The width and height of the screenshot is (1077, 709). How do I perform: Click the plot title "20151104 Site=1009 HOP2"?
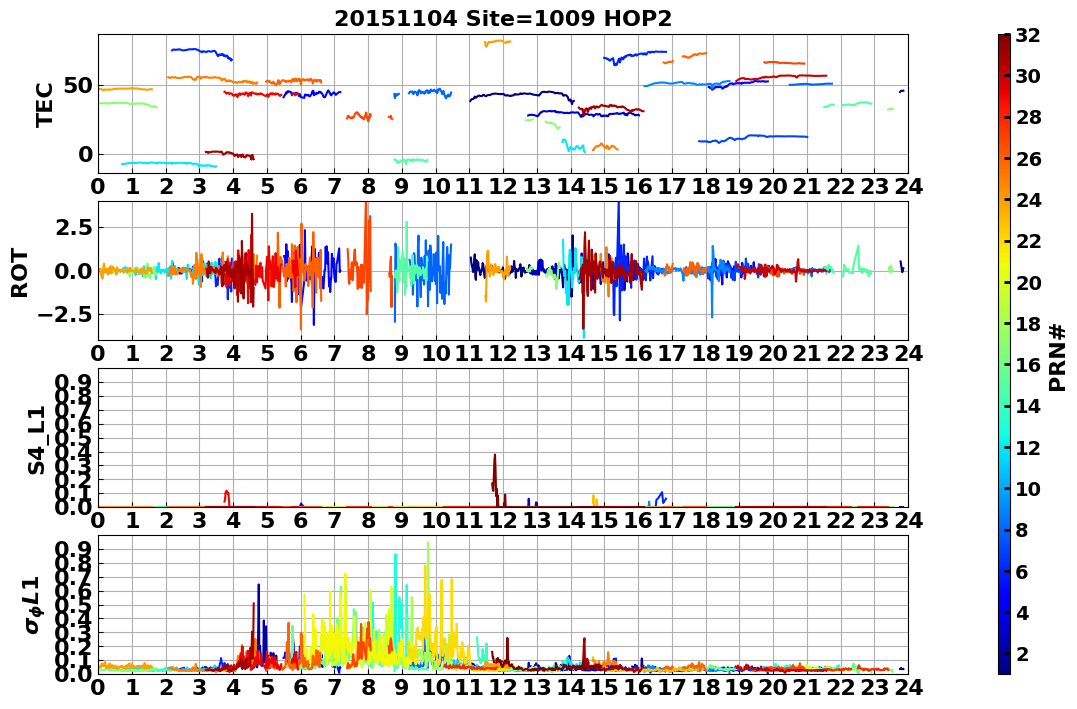[503, 19]
